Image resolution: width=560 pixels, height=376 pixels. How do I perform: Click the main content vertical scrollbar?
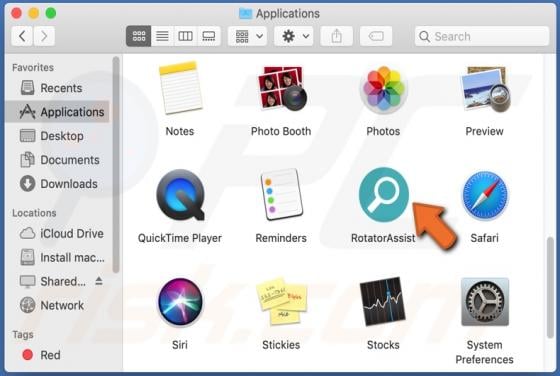tap(550, 287)
